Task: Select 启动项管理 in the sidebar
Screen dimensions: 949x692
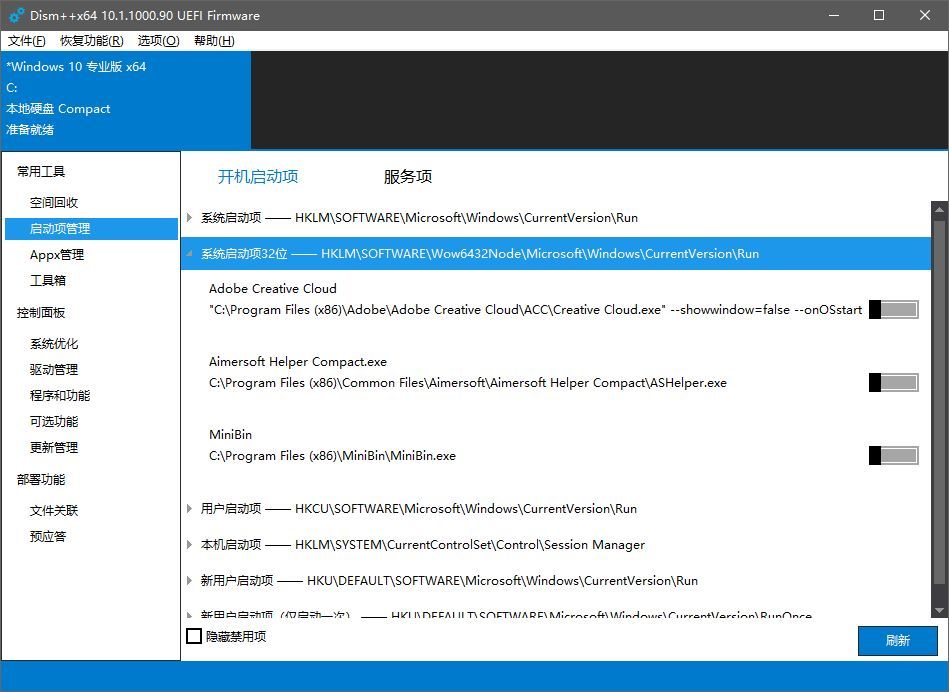Action: point(91,229)
